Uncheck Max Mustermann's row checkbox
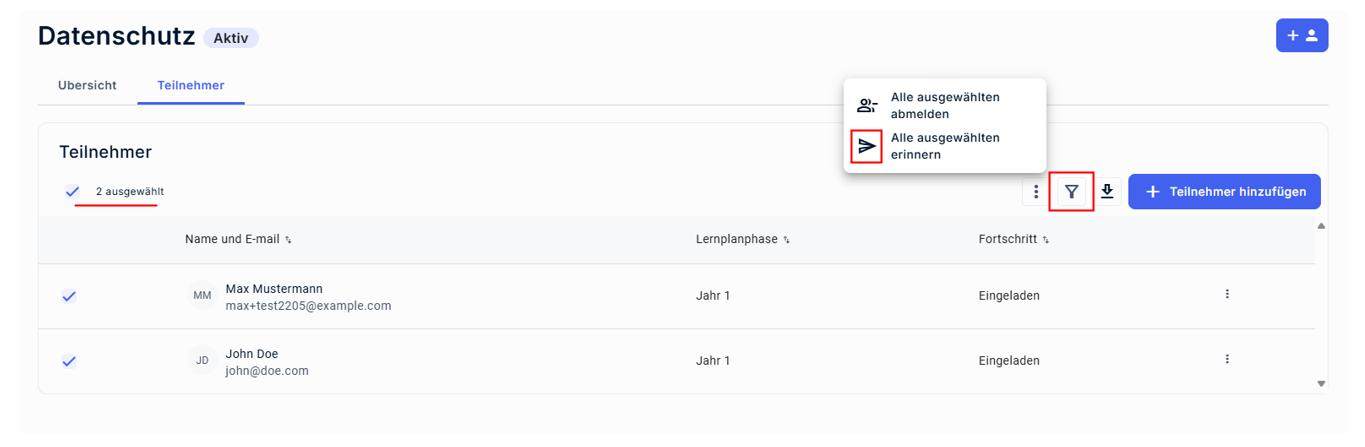Screen dimensions: 1365x447 69,296
